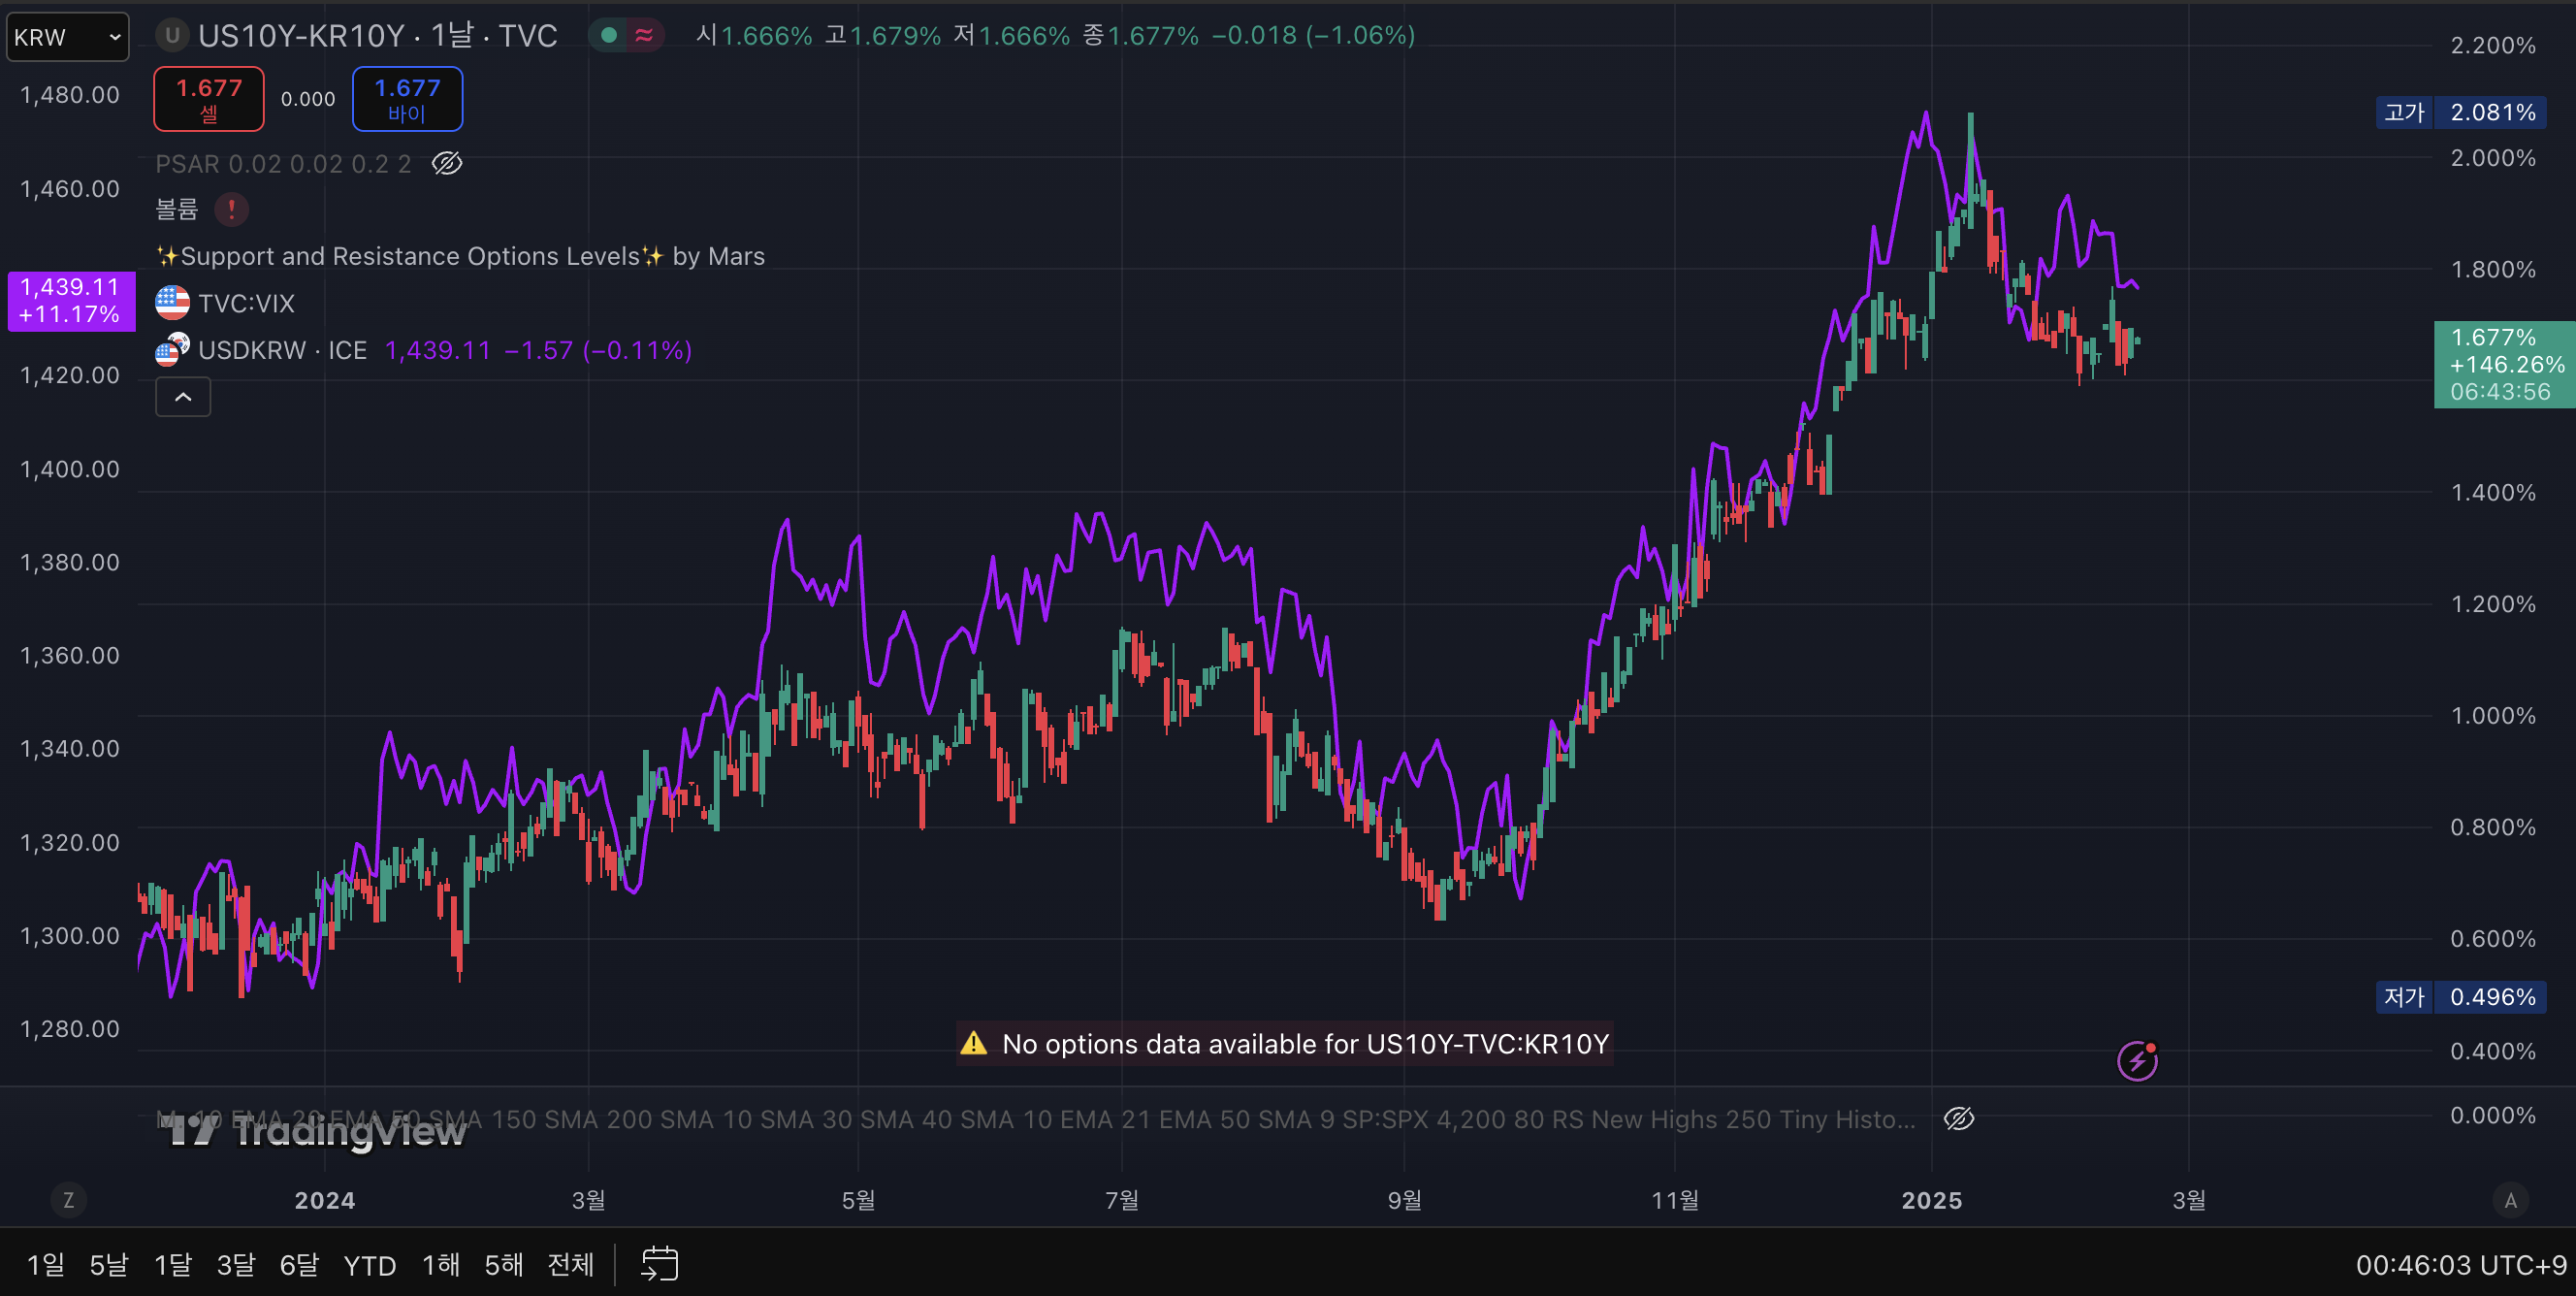Viewport: 2576px width, 1296px height.
Task: Click the USDKRW currency pair flag icon
Action: pyautogui.click(x=172, y=350)
